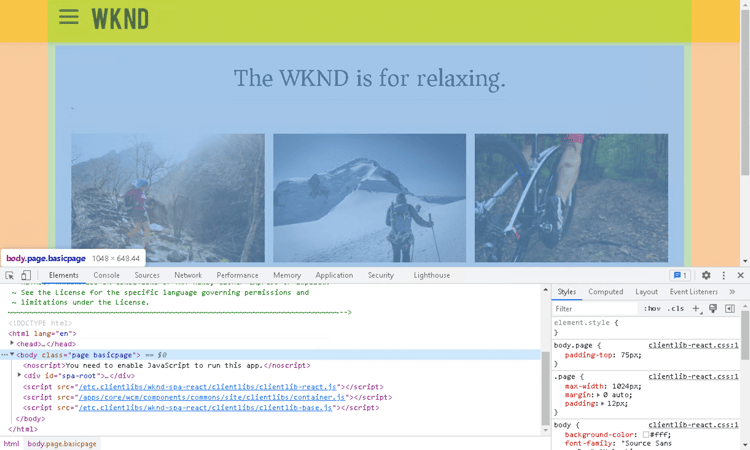Click the WKND logo
The image size is (750, 450).
pyautogui.click(x=120, y=19)
